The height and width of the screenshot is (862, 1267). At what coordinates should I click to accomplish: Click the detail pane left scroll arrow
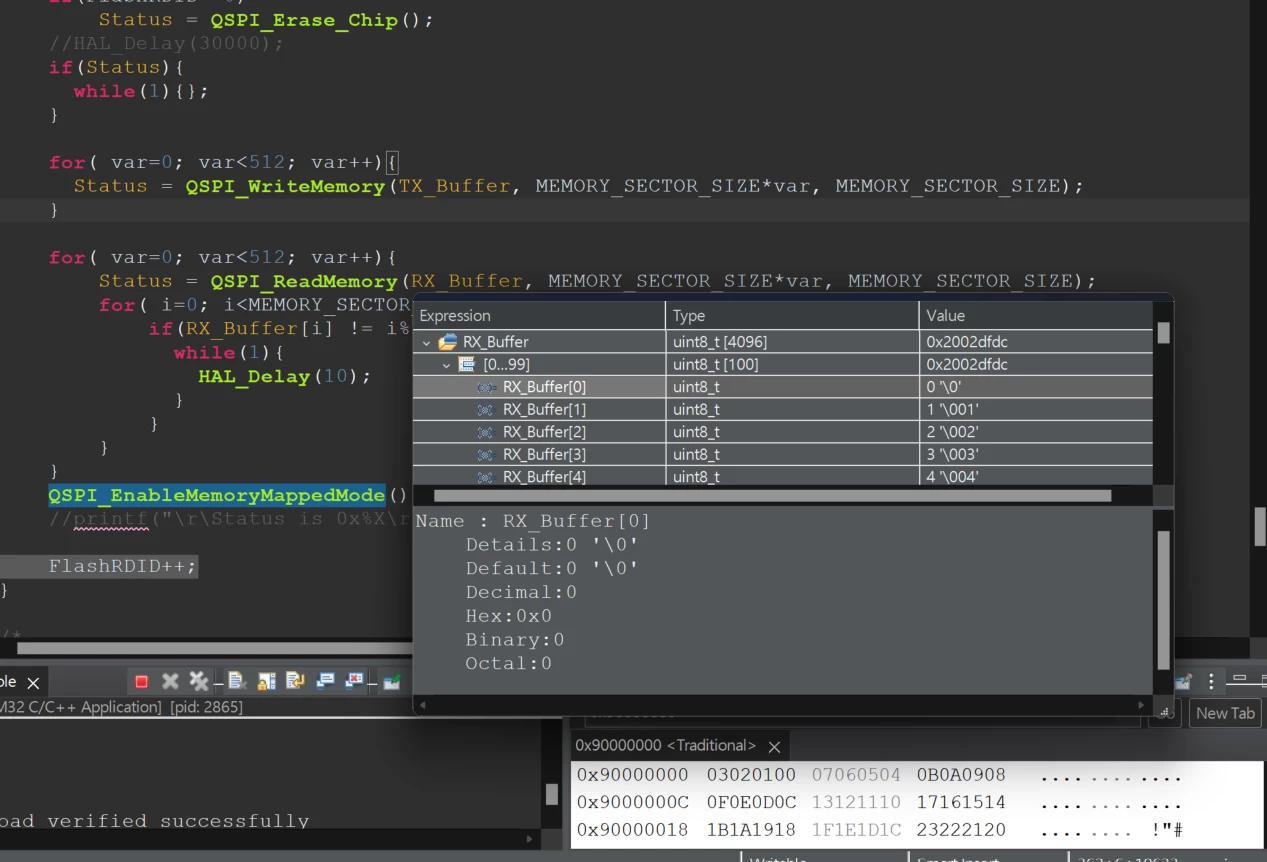(423, 705)
